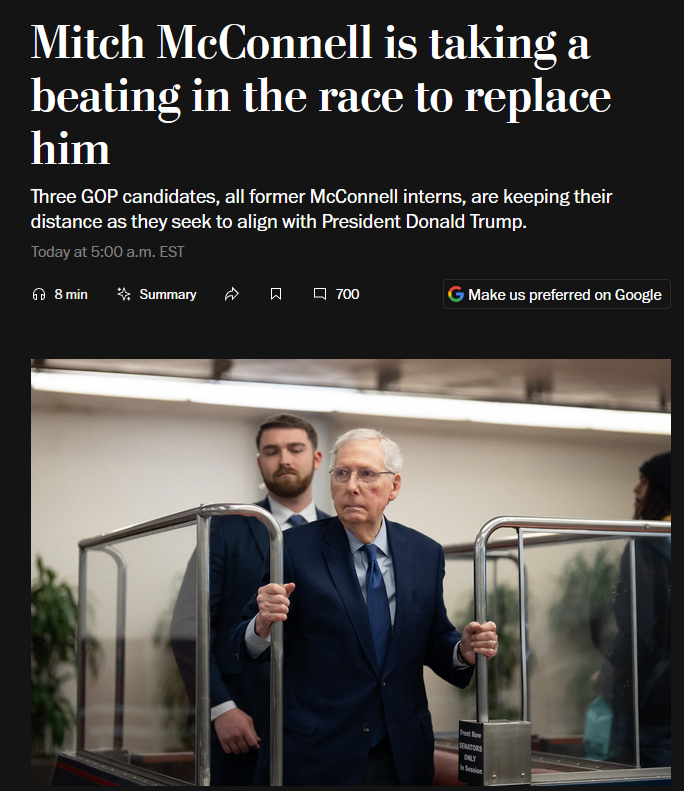Click the headphones listen icon
Image resolution: width=684 pixels, height=791 pixels.
[39, 294]
